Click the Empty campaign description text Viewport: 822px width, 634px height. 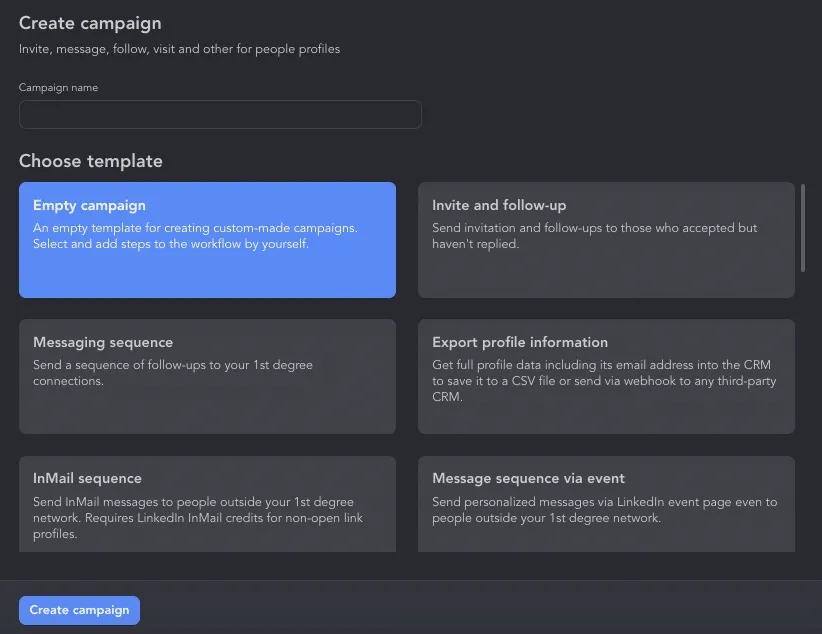tap(195, 236)
